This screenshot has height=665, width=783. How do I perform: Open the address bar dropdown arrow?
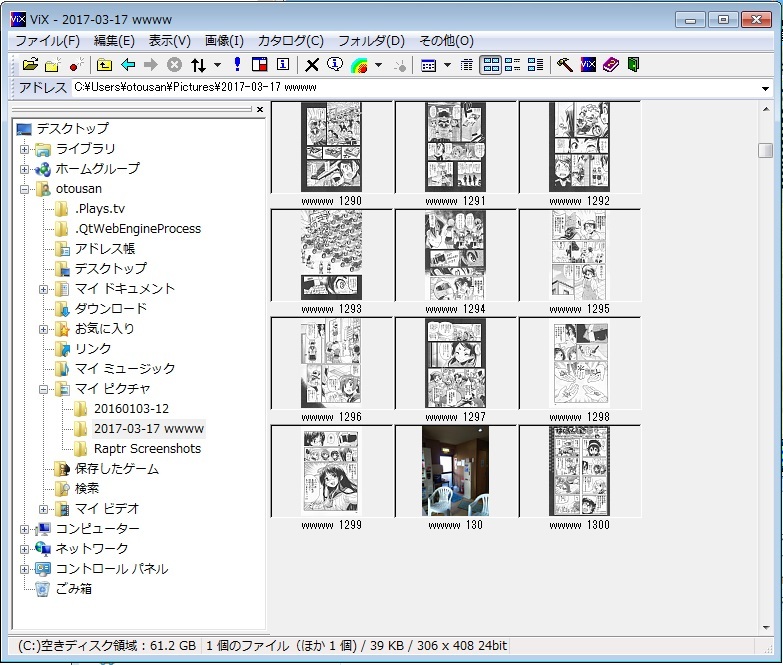click(765, 88)
